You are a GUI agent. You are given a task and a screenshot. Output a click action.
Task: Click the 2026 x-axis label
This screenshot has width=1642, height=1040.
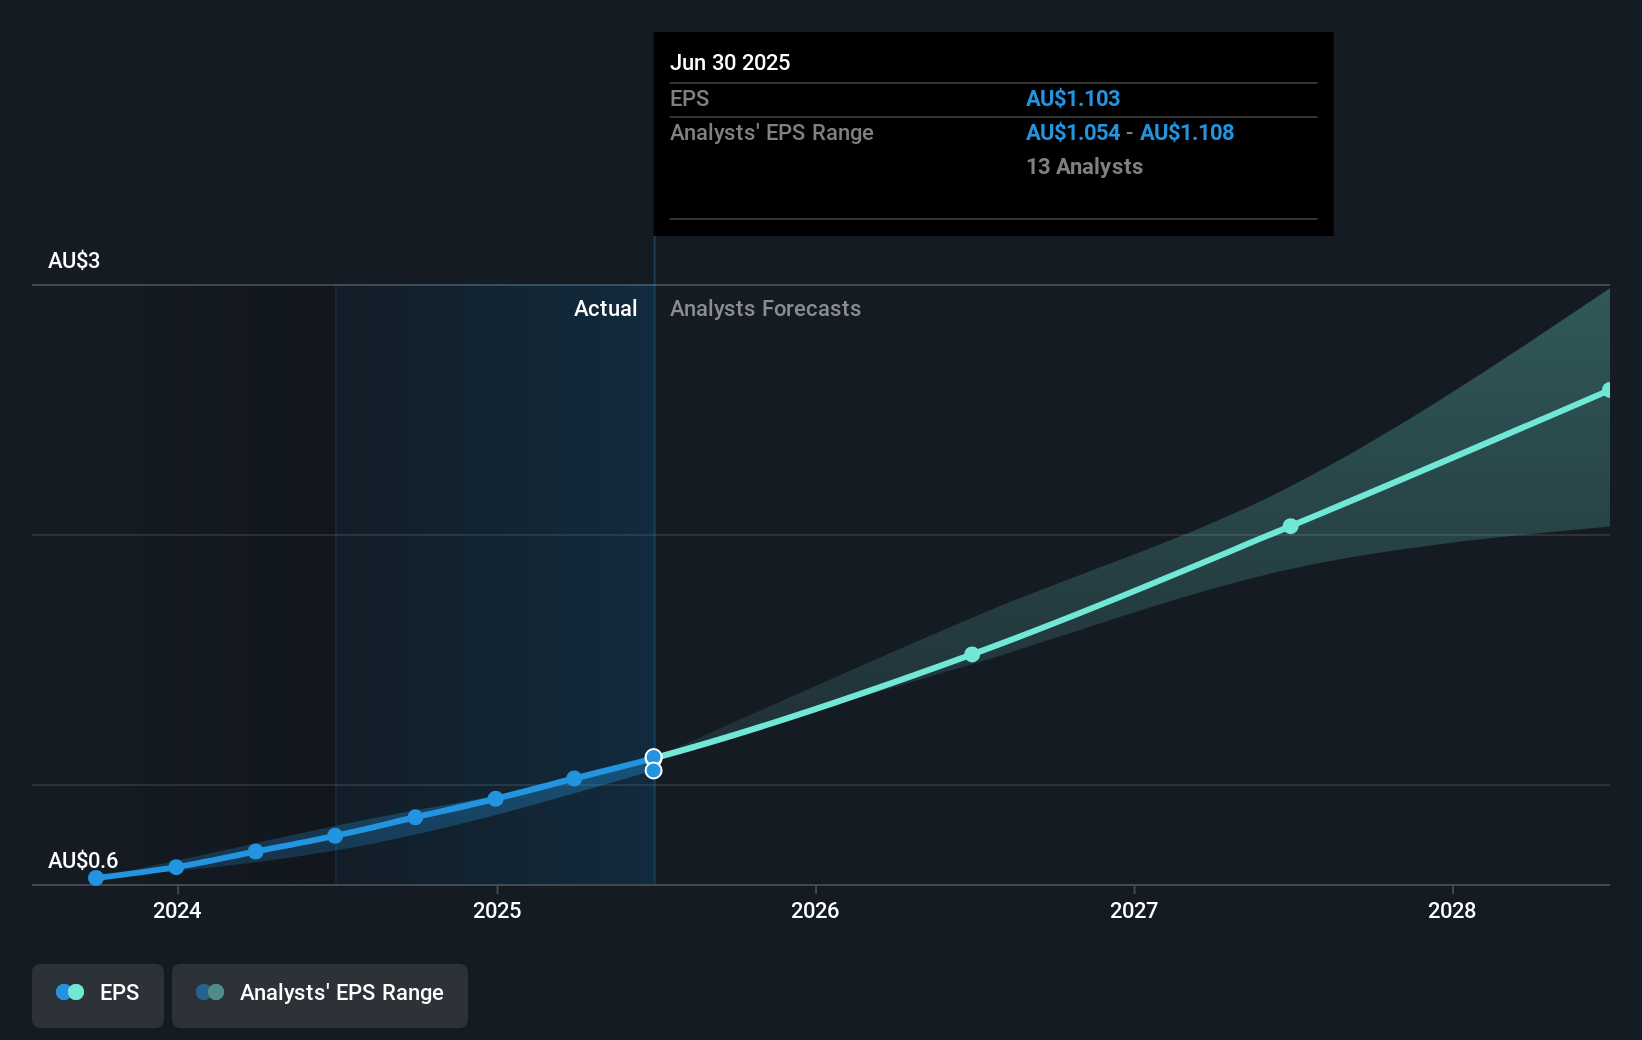(815, 910)
